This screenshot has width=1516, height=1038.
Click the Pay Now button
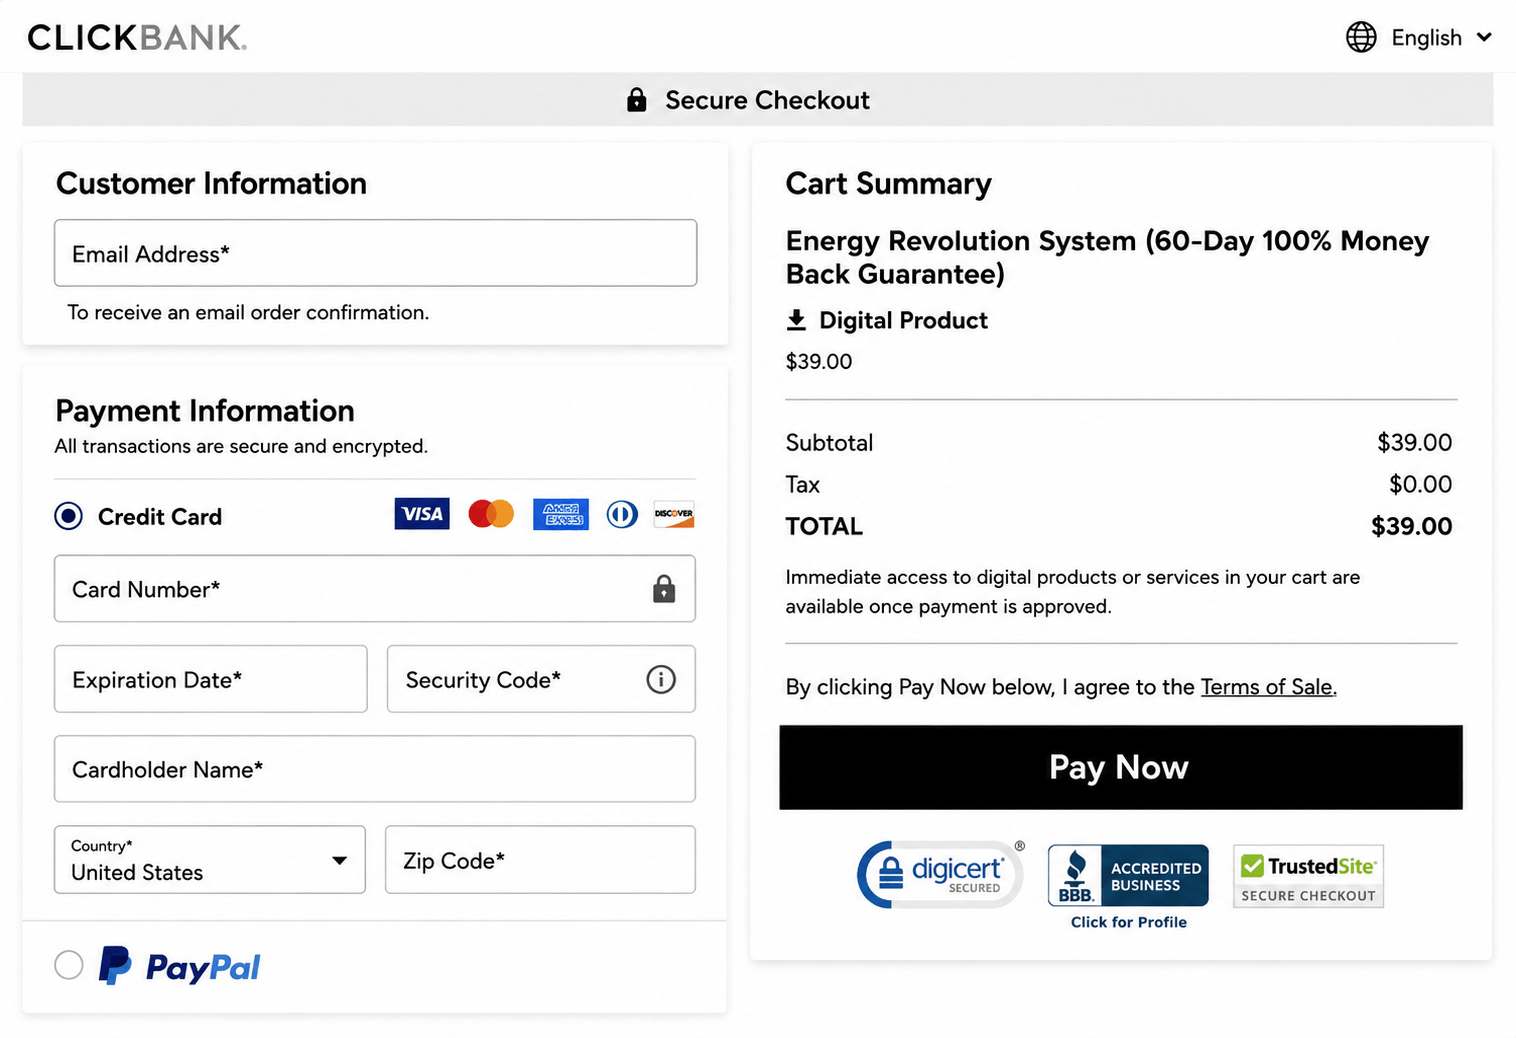click(1121, 767)
